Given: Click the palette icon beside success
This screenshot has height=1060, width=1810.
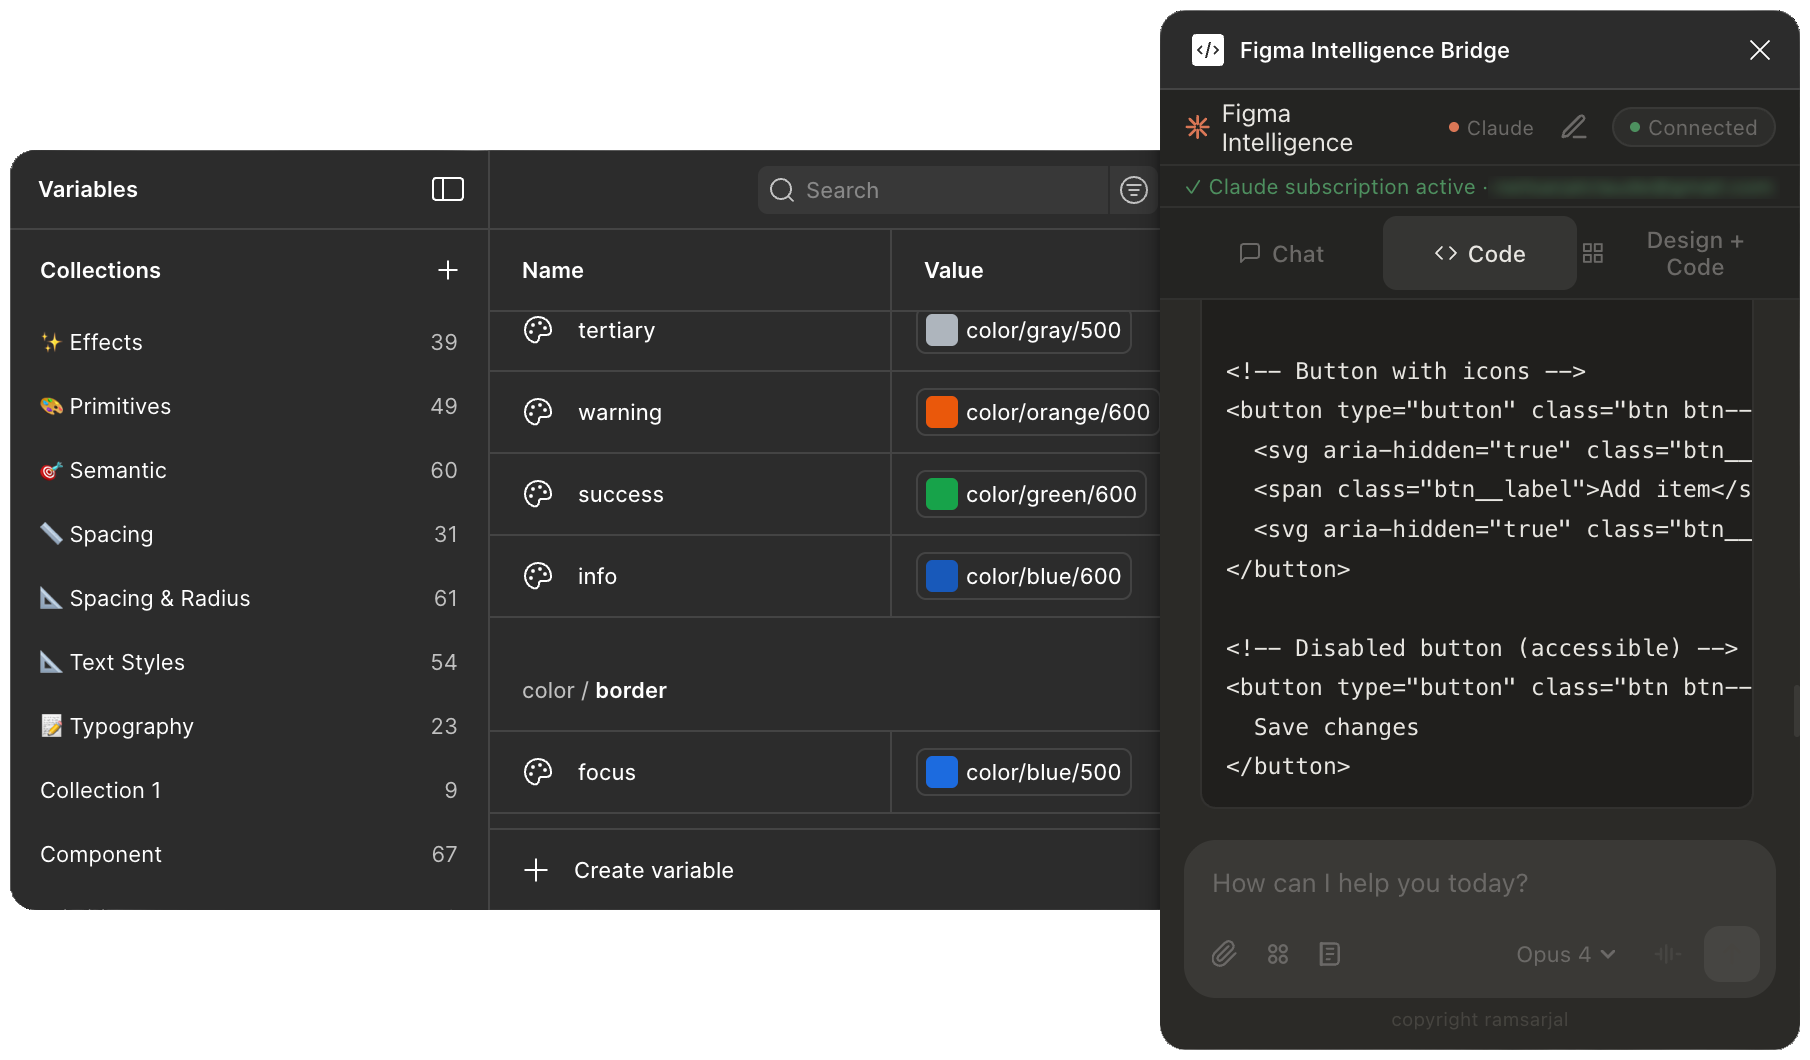Looking at the screenshot, I should coord(538,494).
